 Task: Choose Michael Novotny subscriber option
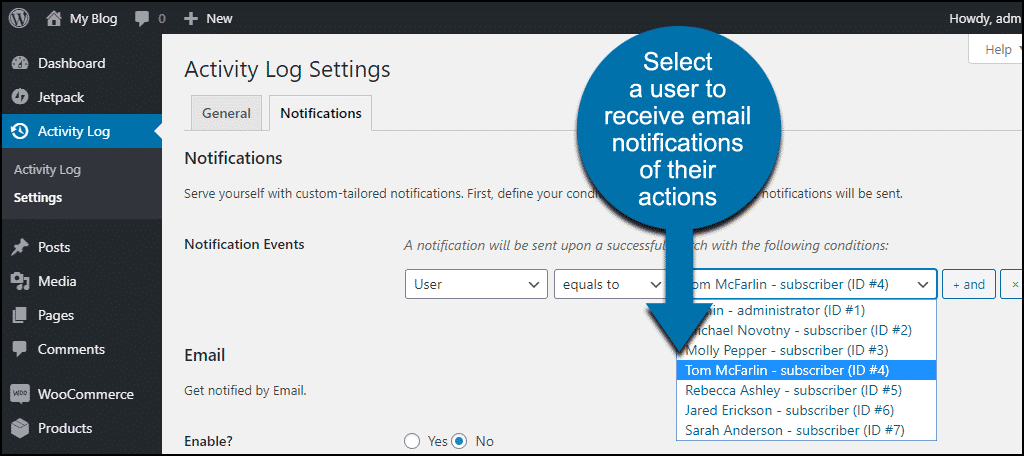(x=807, y=330)
